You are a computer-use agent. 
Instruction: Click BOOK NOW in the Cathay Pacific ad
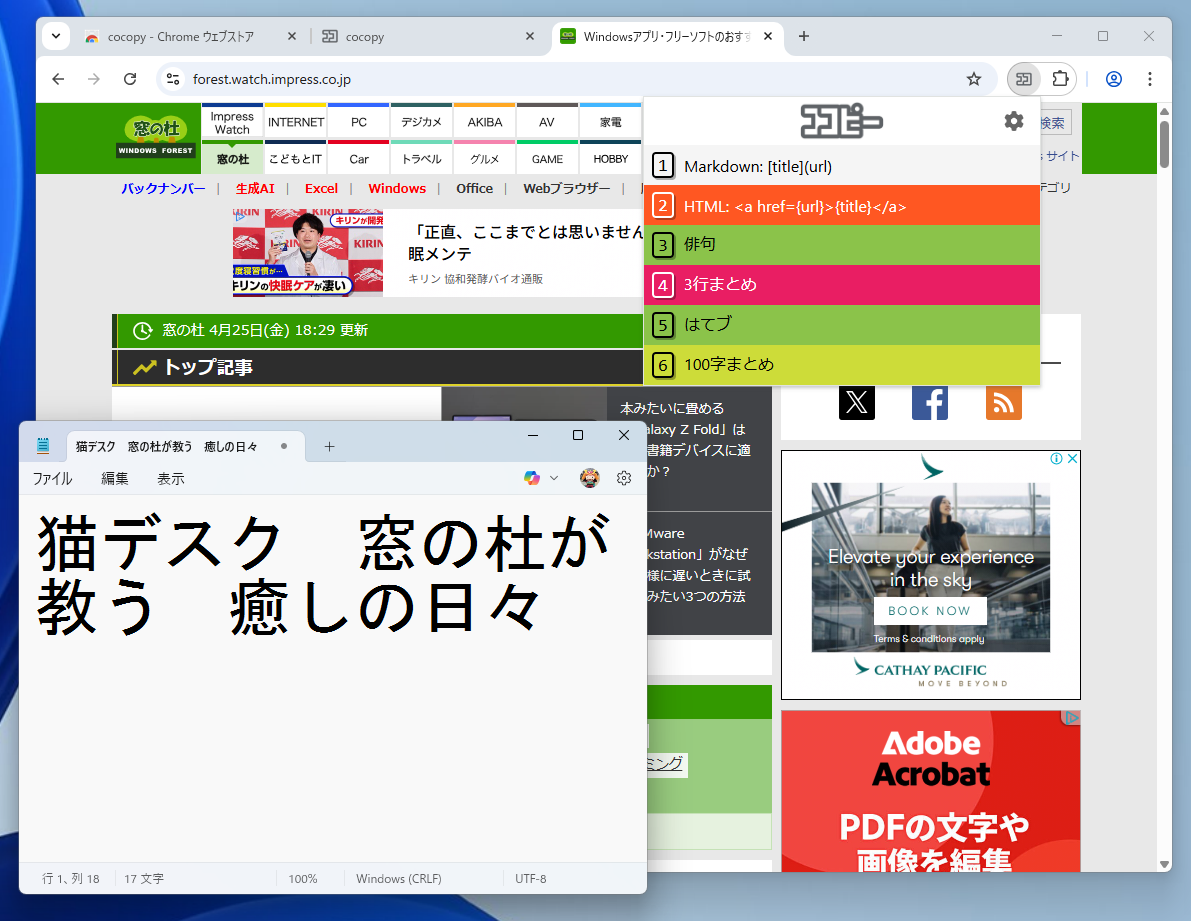[930, 611]
